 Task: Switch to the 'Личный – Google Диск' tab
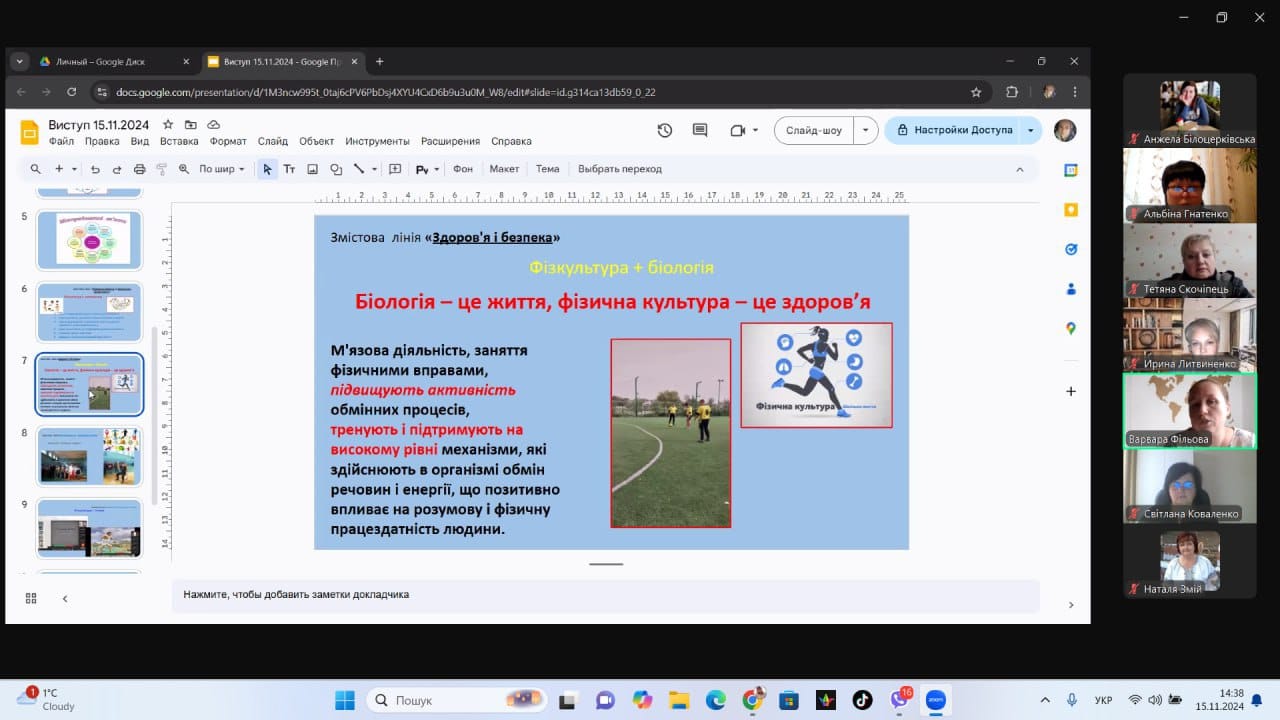tap(114, 61)
